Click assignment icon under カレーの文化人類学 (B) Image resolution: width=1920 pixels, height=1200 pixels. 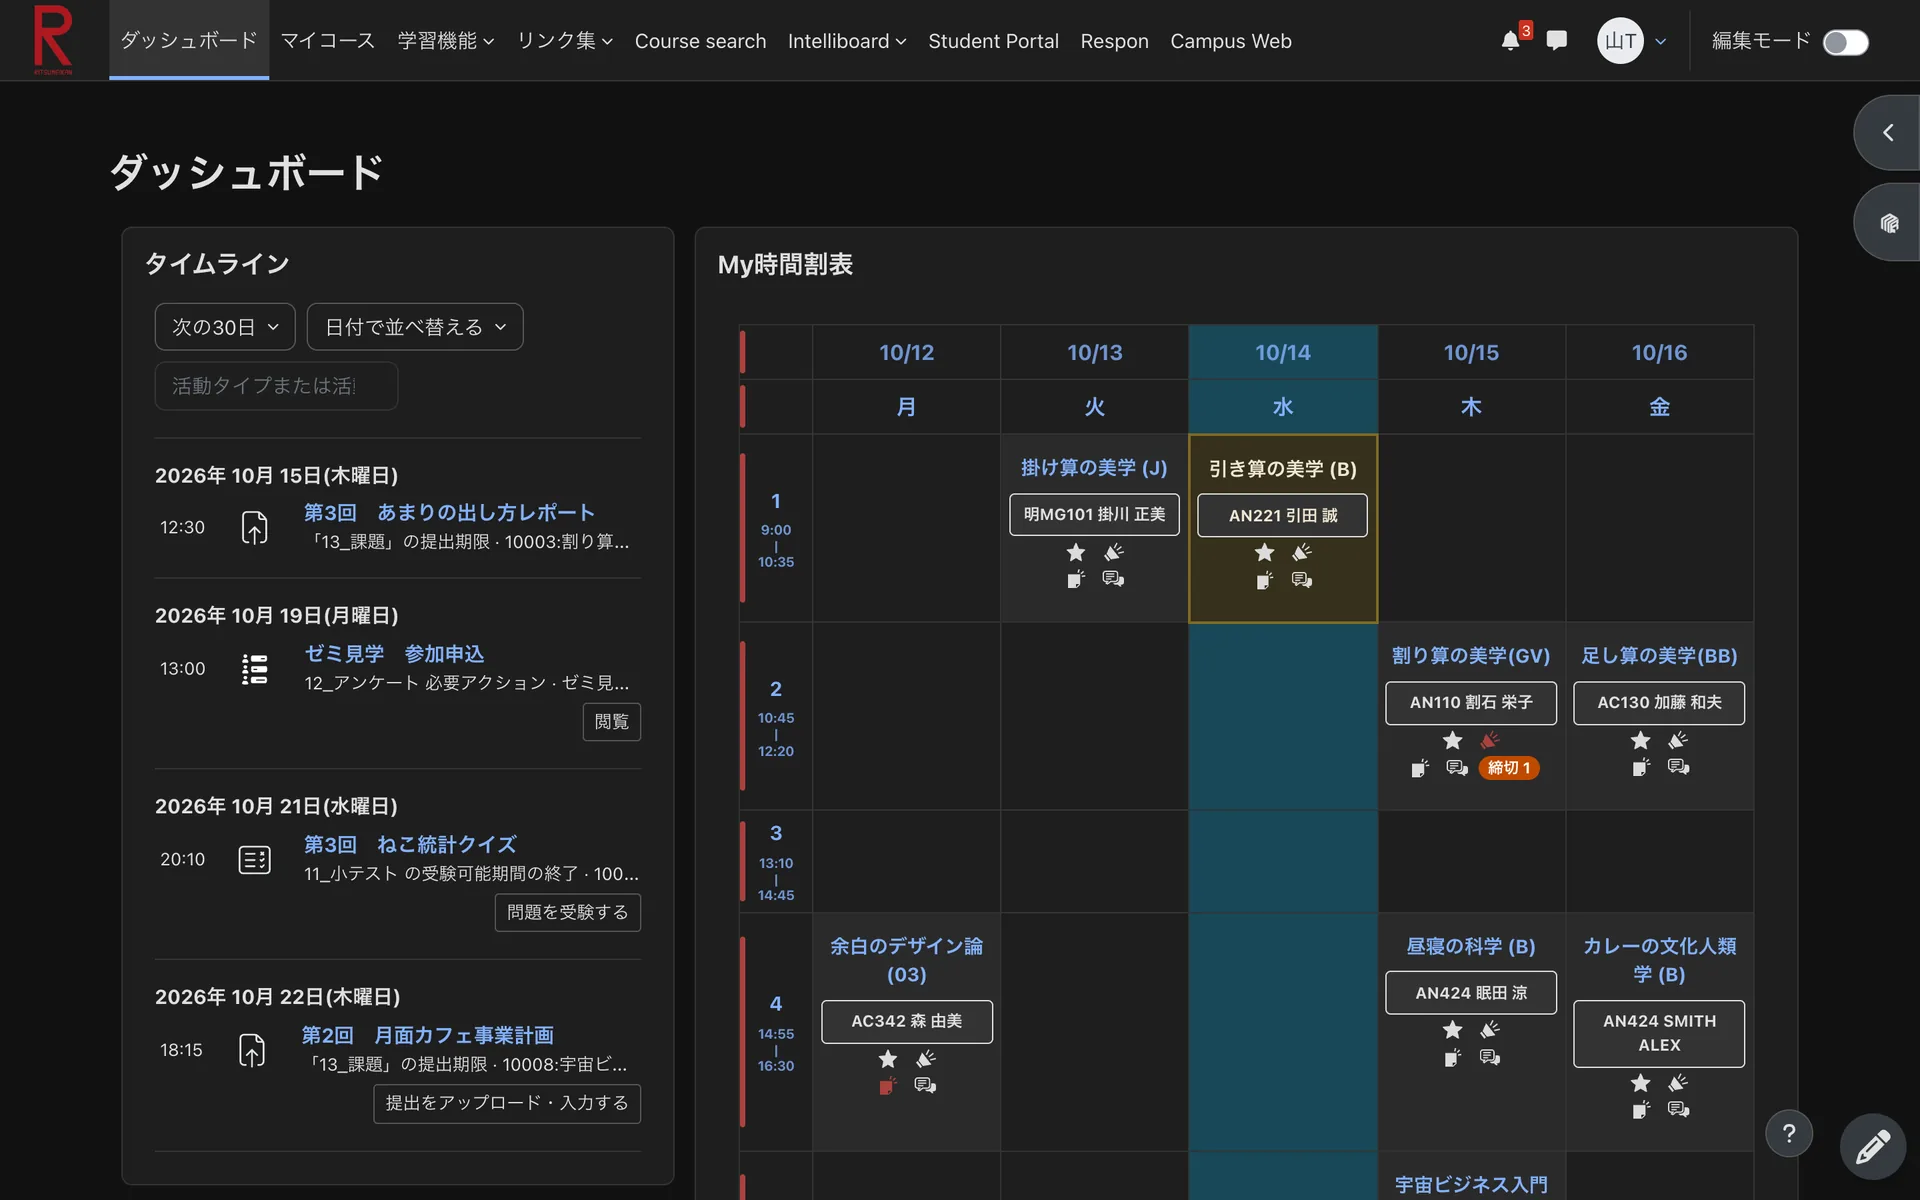[x=1641, y=1109]
